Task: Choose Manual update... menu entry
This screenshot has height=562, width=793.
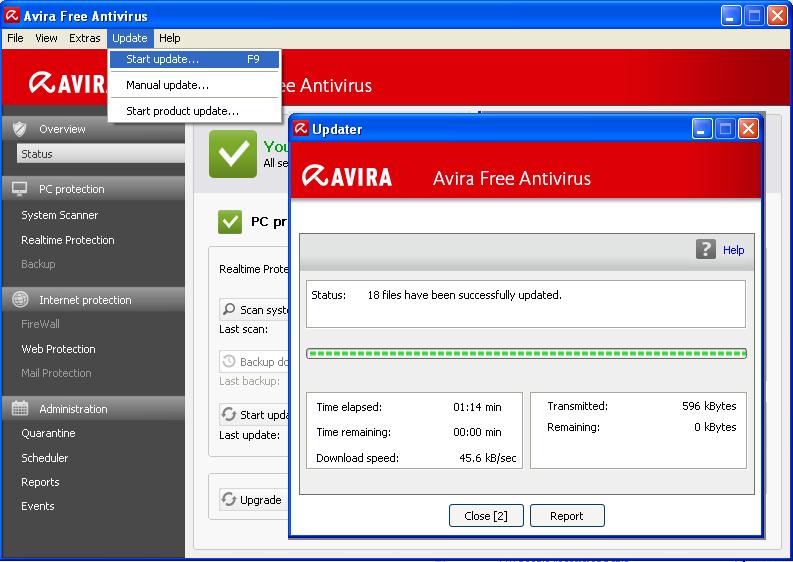Action: [x=194, y=85]
